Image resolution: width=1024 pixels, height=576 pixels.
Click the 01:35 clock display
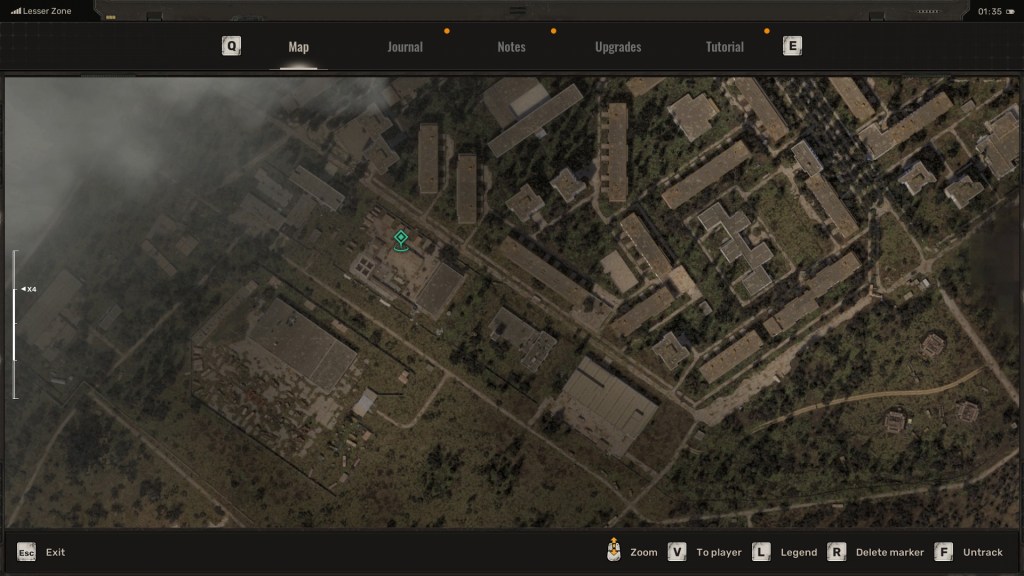pyautogui.click(x=990, y=11)
